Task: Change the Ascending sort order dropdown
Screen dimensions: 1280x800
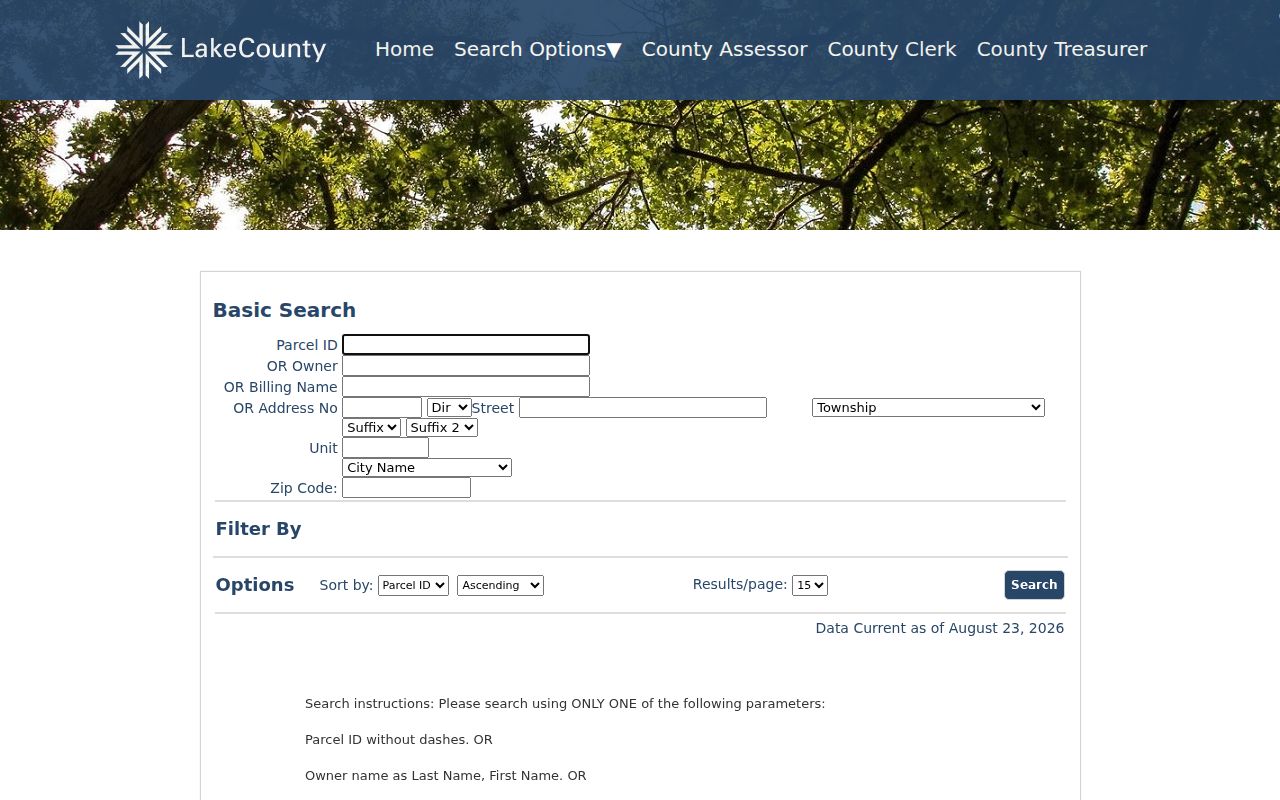Action: pos(500,585)
